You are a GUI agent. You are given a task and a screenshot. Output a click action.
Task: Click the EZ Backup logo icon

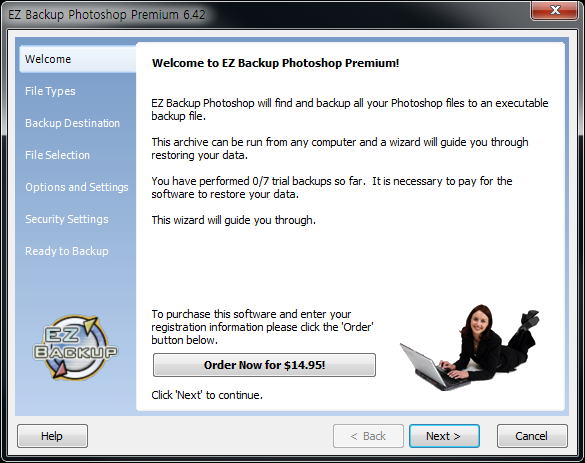[x=75, y=347]
